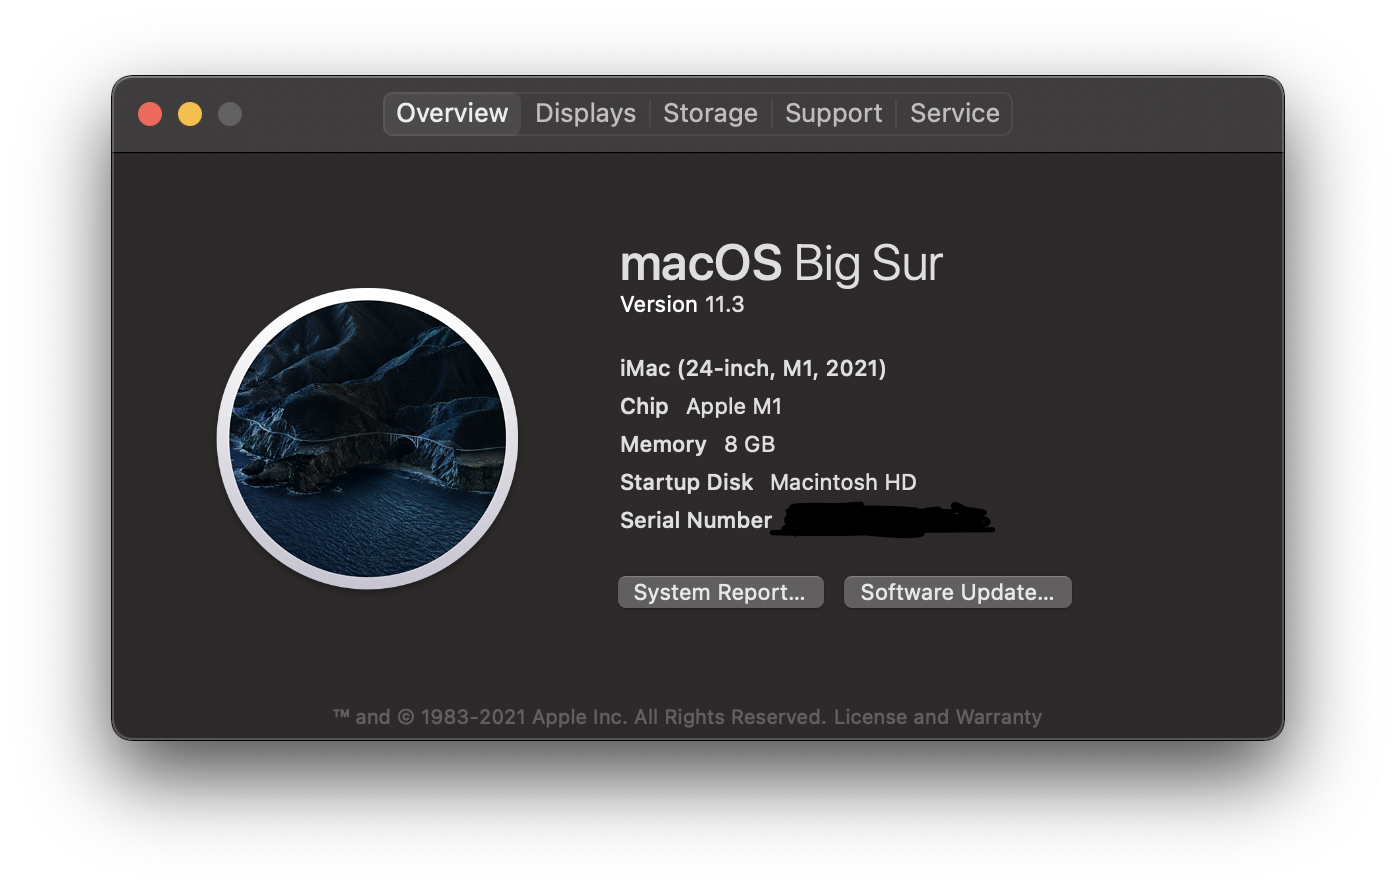
Task: Click the Serial Number label
Action: point(696,520)
